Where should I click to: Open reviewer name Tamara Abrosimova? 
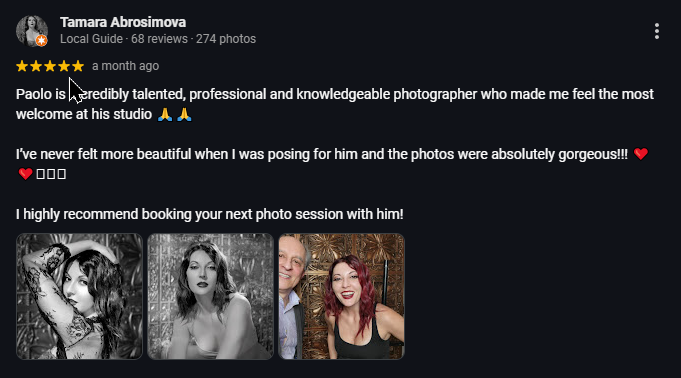(x=123, y=22)
